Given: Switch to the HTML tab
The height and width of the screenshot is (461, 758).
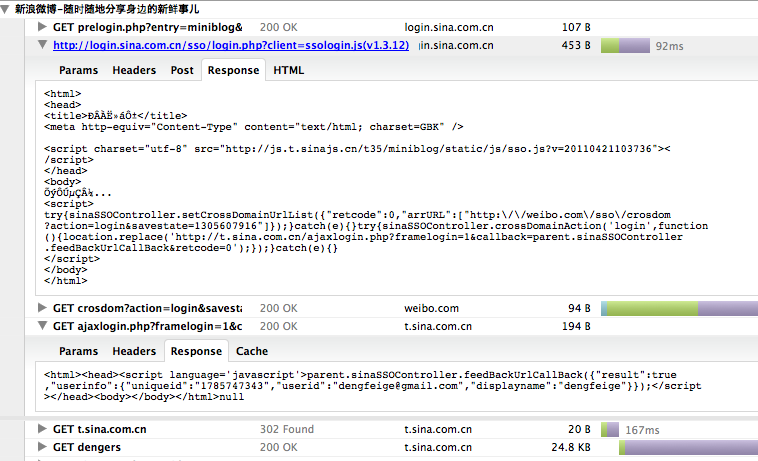Looking at the screenshot, I should (288, 70).
